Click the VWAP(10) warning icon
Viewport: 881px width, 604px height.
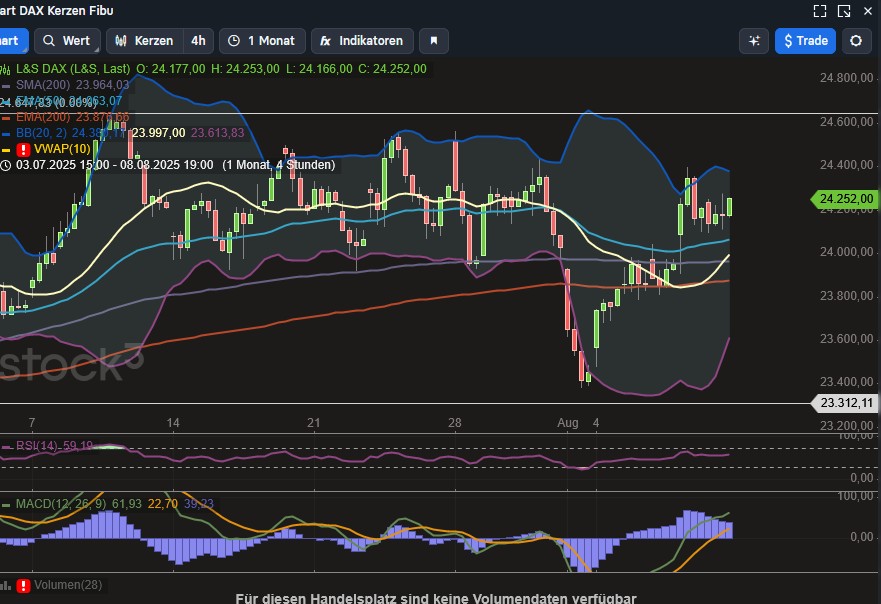coord(22,148)
